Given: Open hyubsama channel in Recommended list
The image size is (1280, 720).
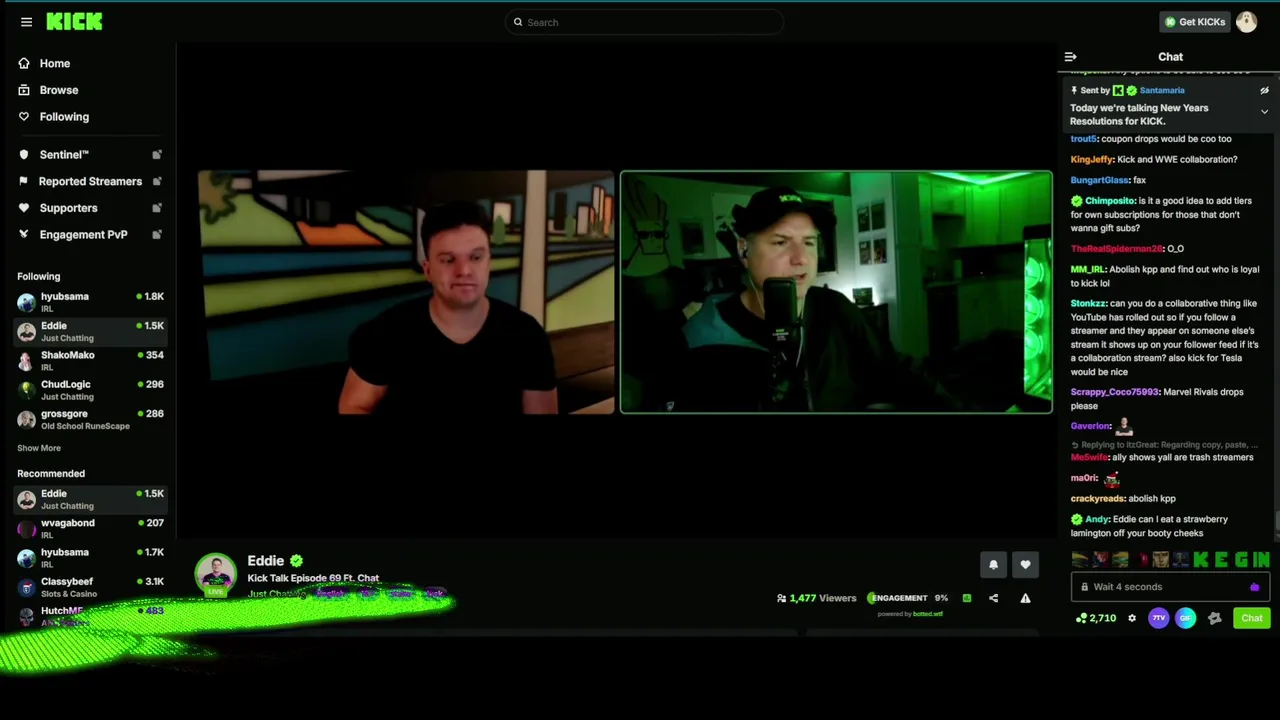Looking at the screenshot, I should pyautogui.click(x=91, y=558).
